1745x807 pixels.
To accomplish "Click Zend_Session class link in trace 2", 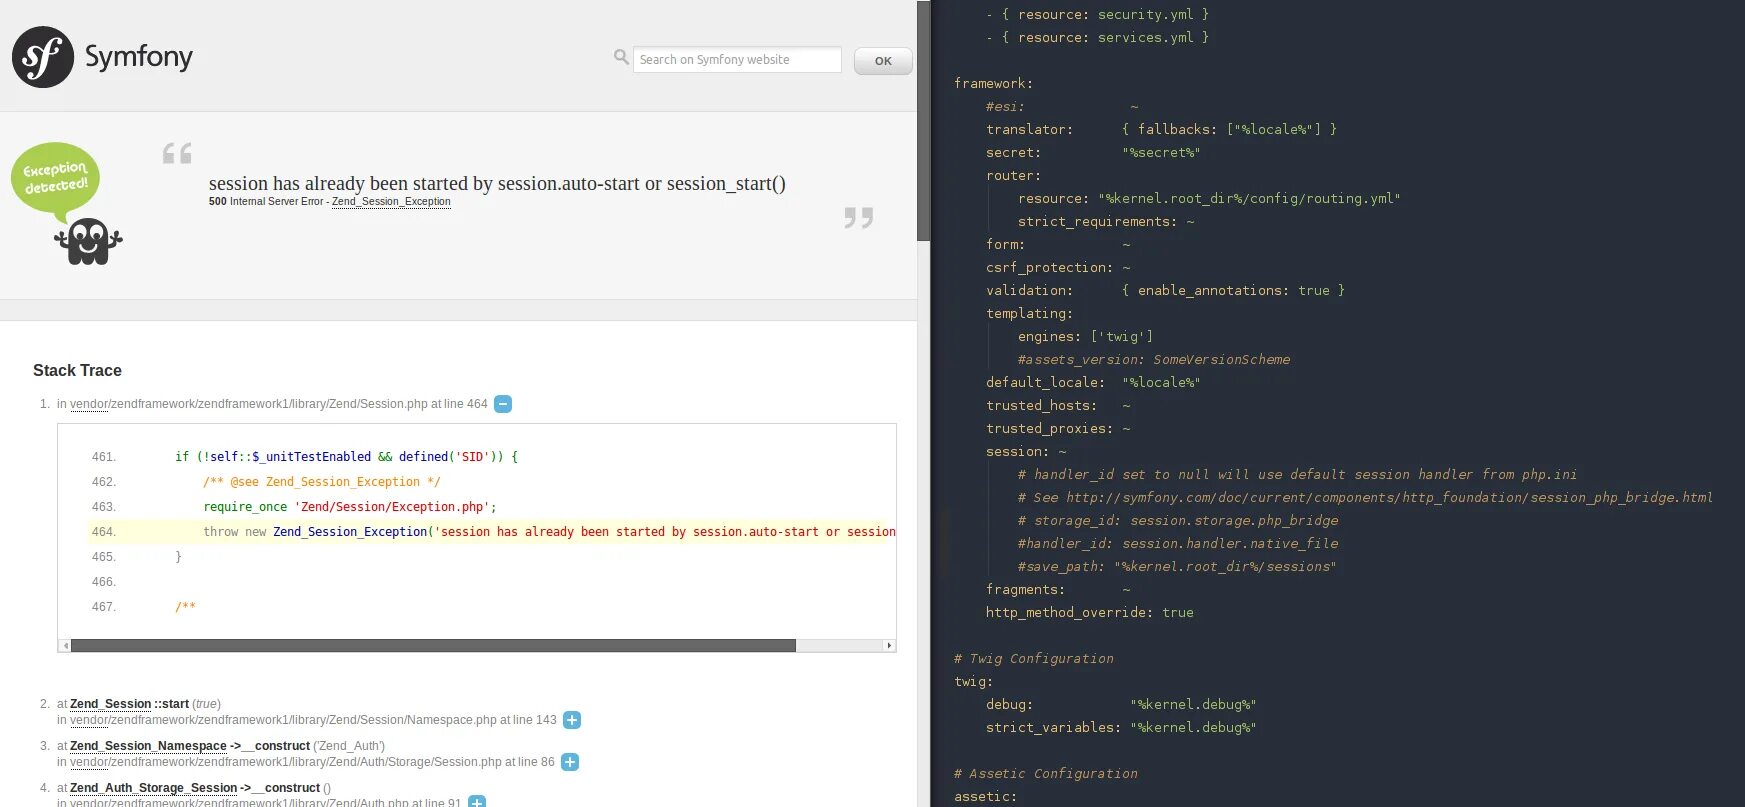I will pyautogui.click(x=110, y=704).
